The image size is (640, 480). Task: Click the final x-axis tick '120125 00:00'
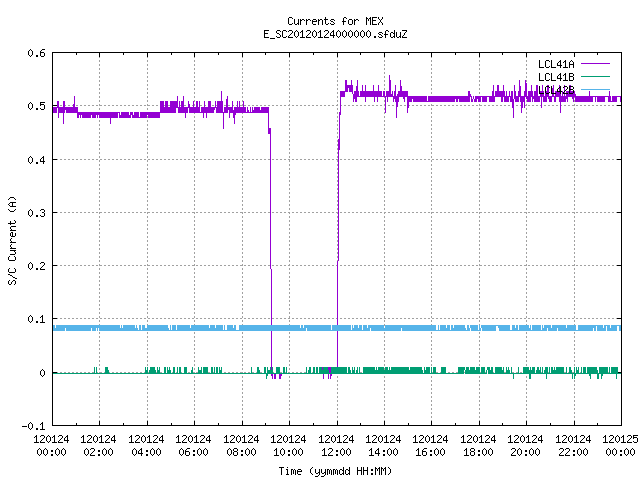[x=620, y=446]
